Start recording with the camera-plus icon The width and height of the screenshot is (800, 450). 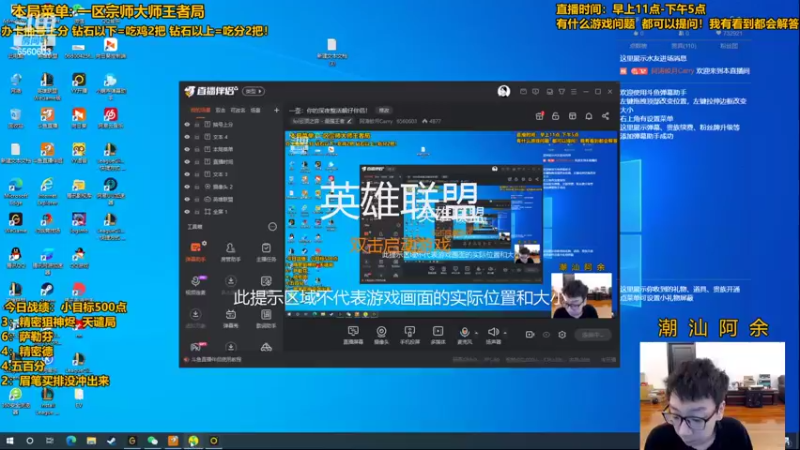[x=530, y=335]
